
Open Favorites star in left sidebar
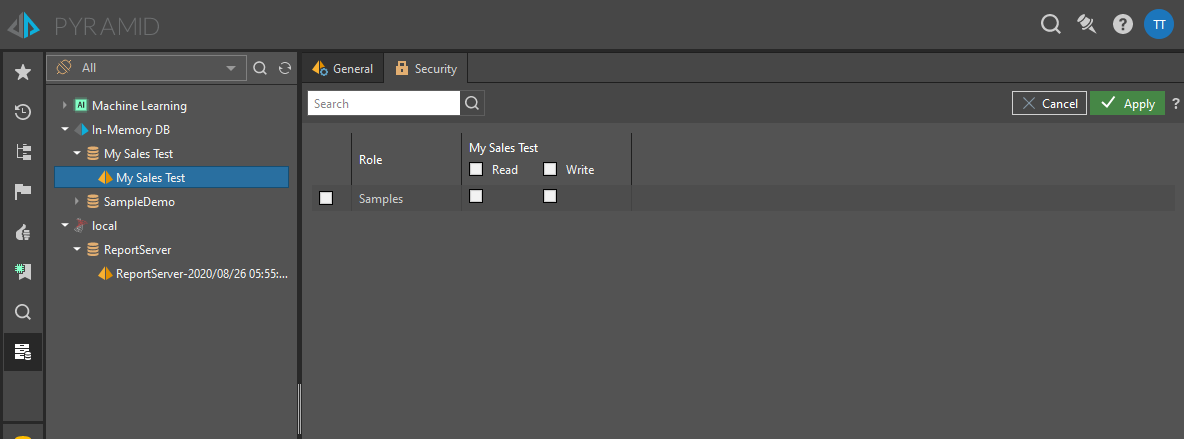pos(23,72)
